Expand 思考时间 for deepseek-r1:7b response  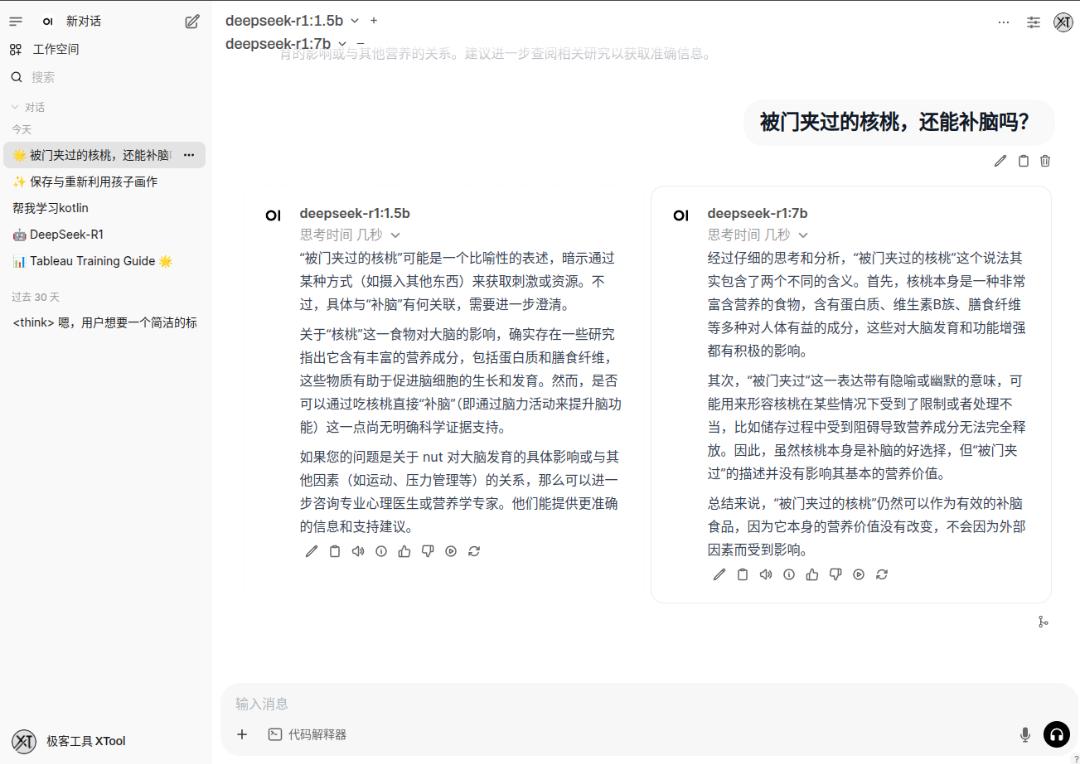757,235
